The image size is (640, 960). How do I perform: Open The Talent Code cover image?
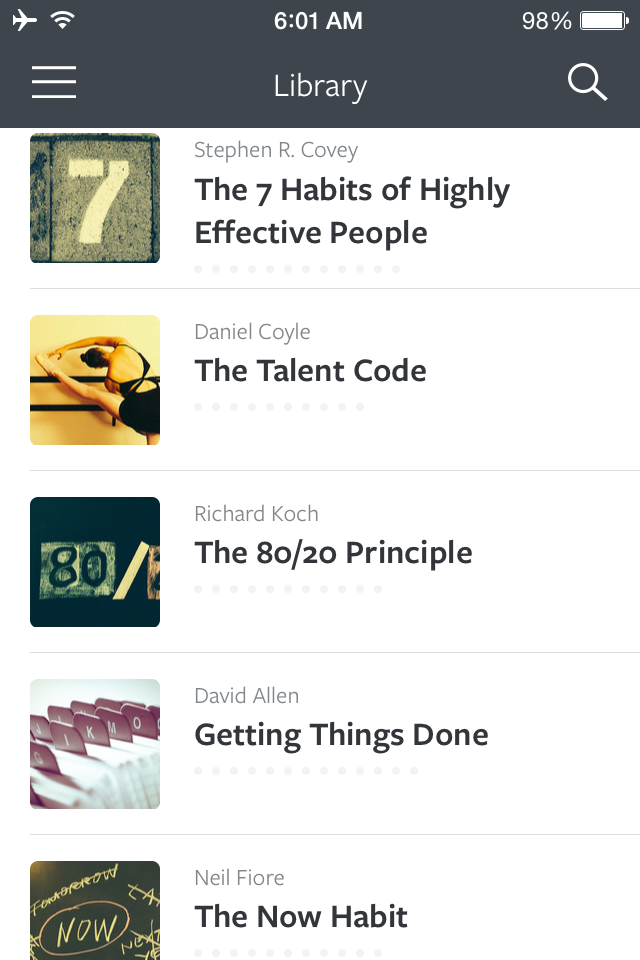(x=95, y=380)
